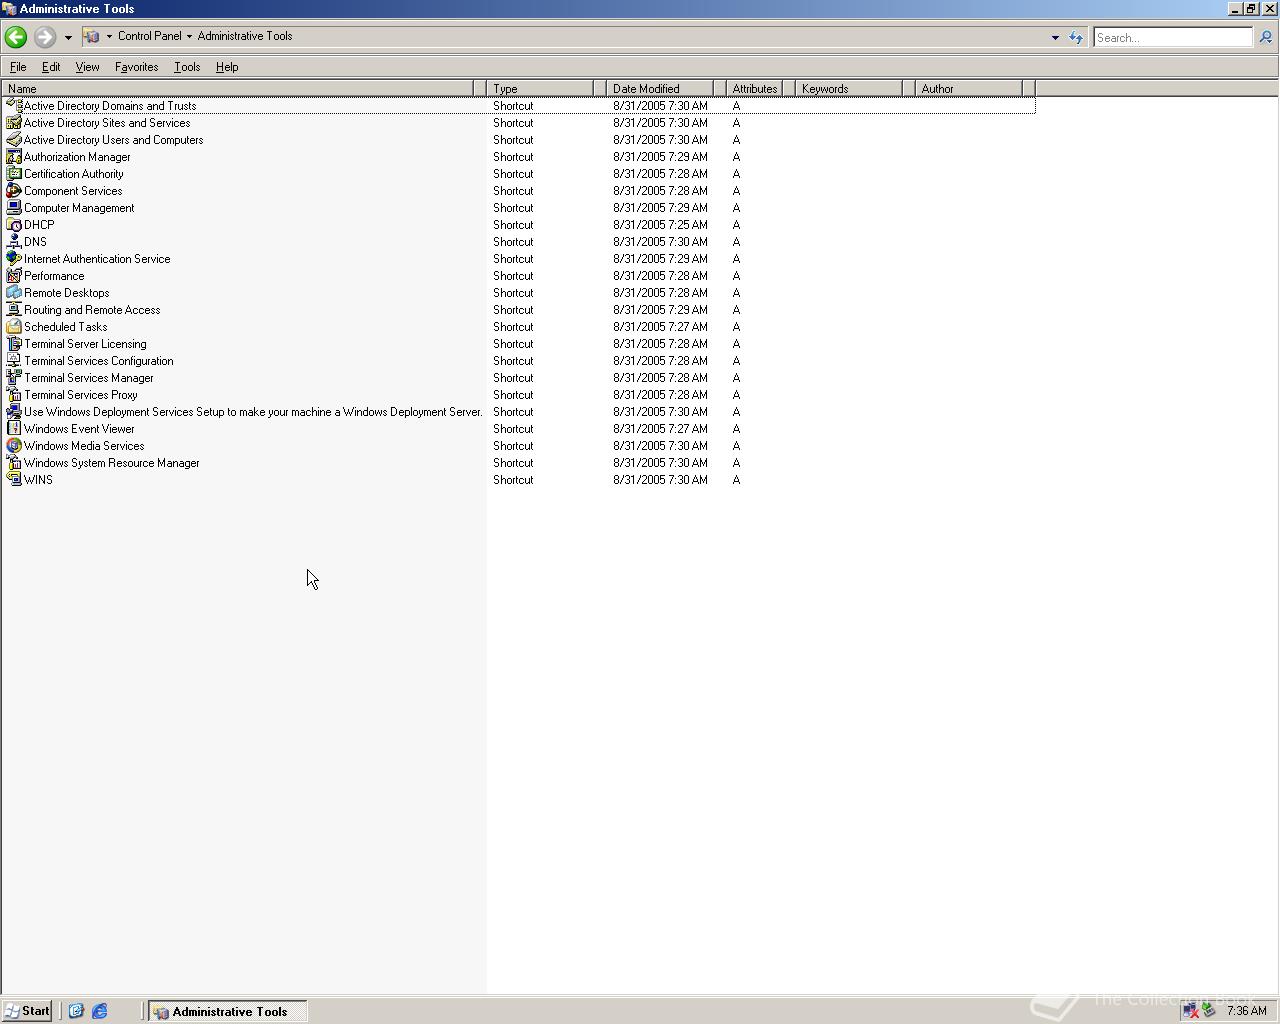Click the Administrative Tools taskbar button
This screenshot has height=1024, width=1280.
click(228, 1011)
